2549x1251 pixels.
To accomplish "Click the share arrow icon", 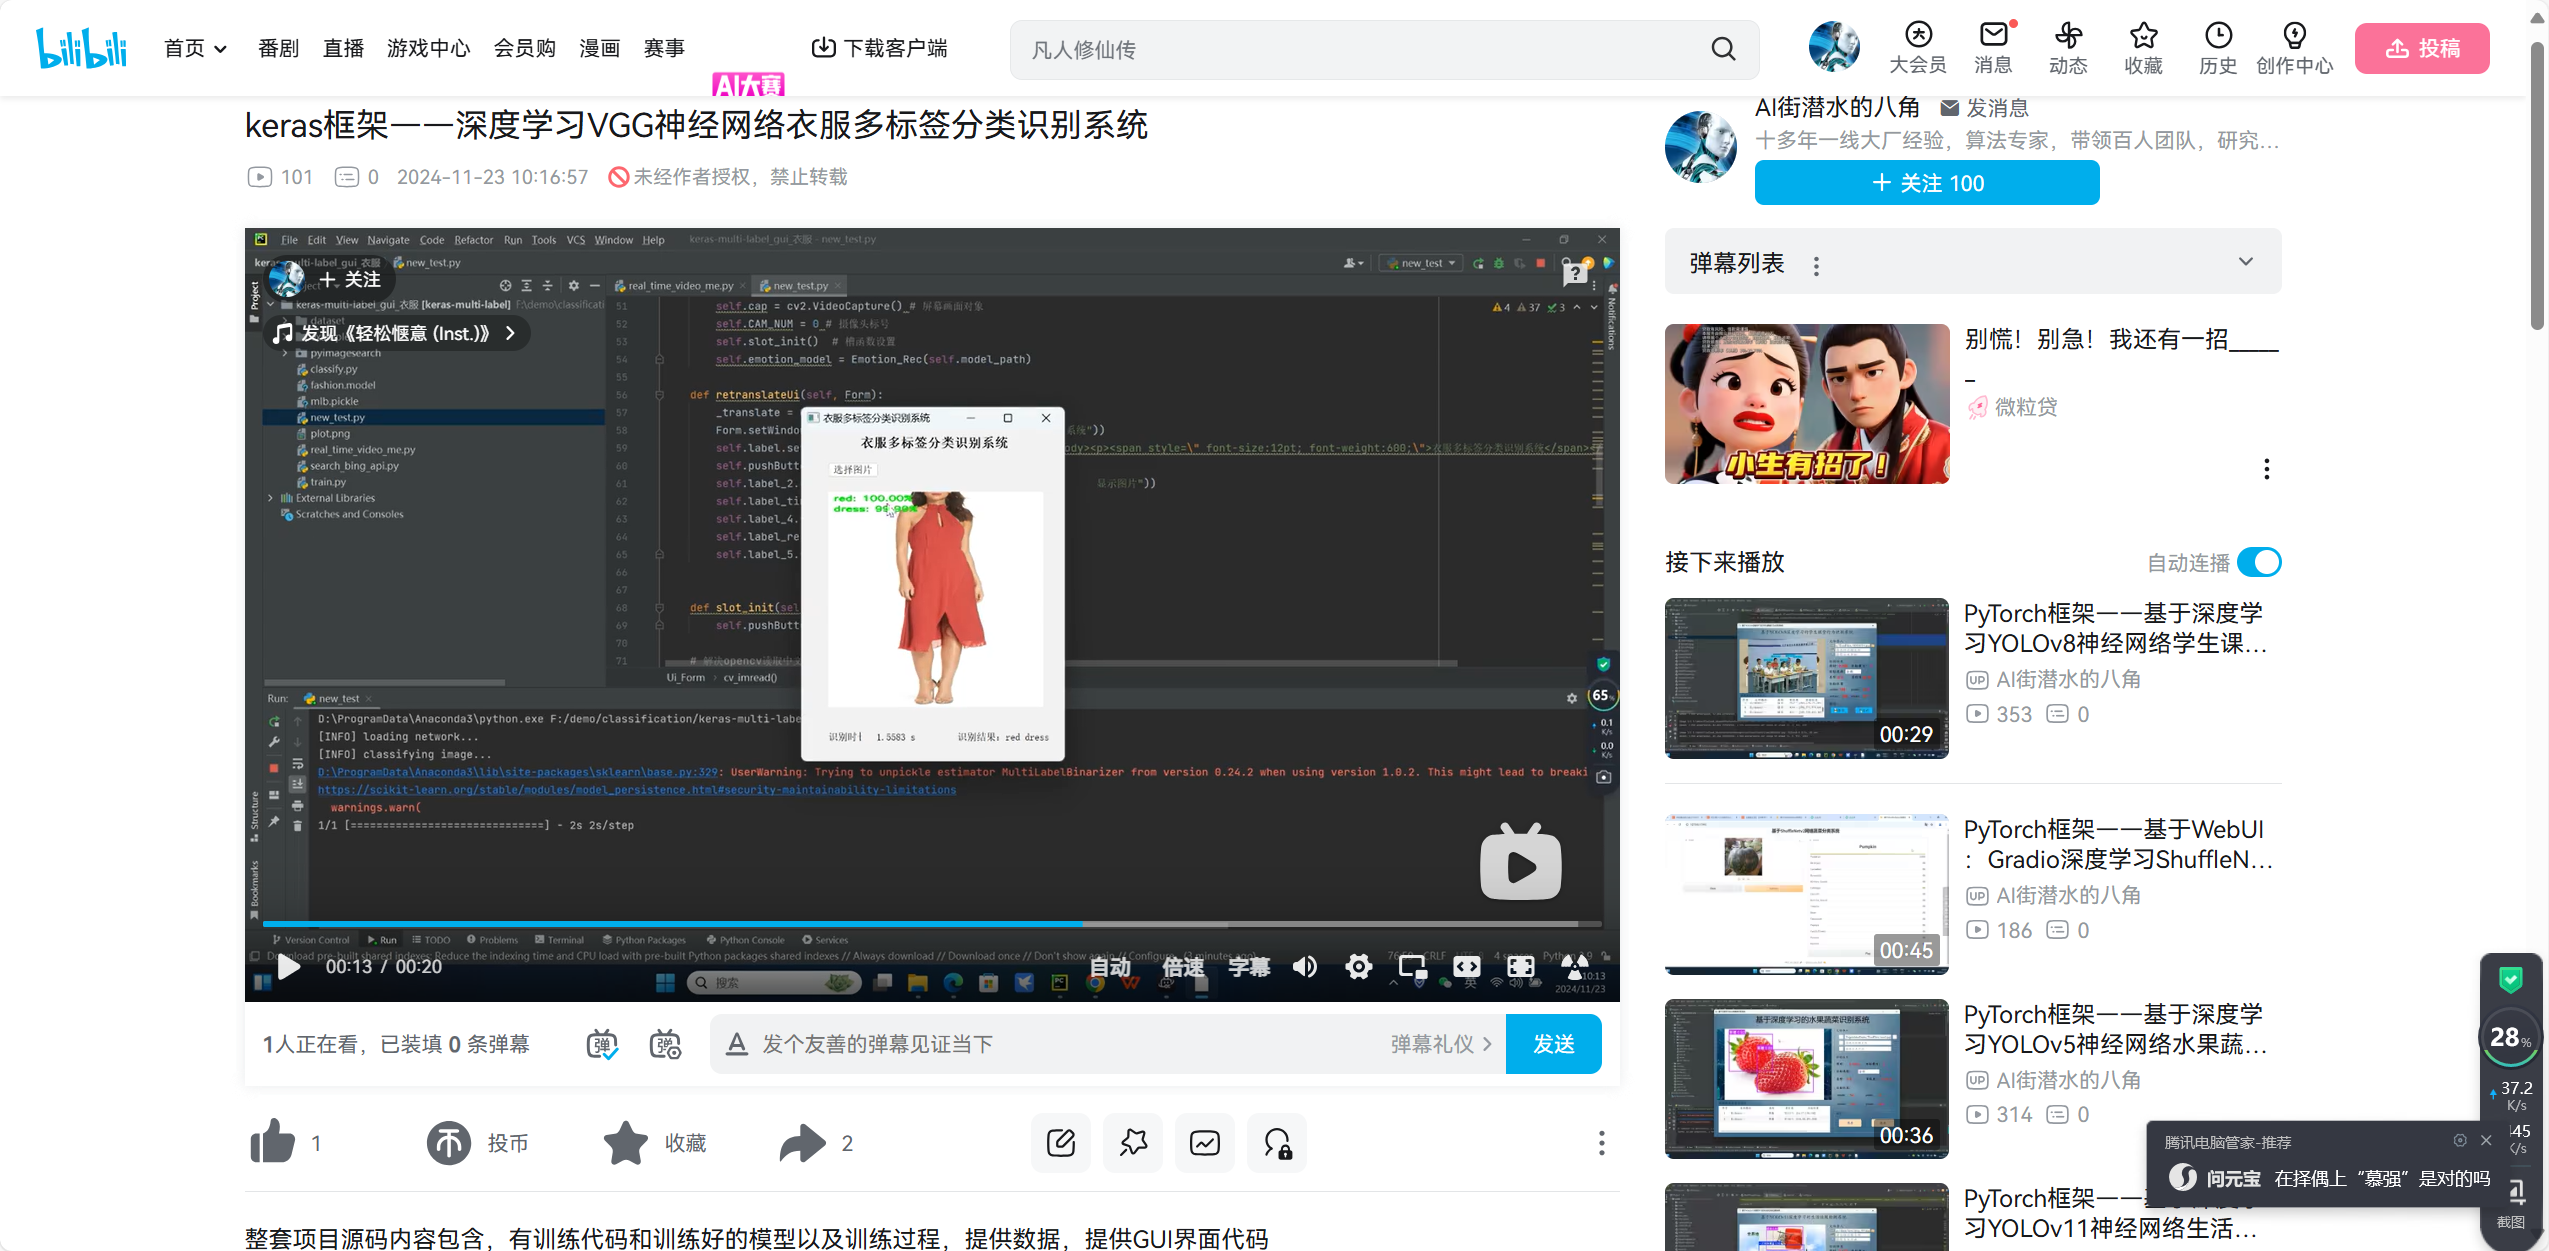I will coord(802,1142).
